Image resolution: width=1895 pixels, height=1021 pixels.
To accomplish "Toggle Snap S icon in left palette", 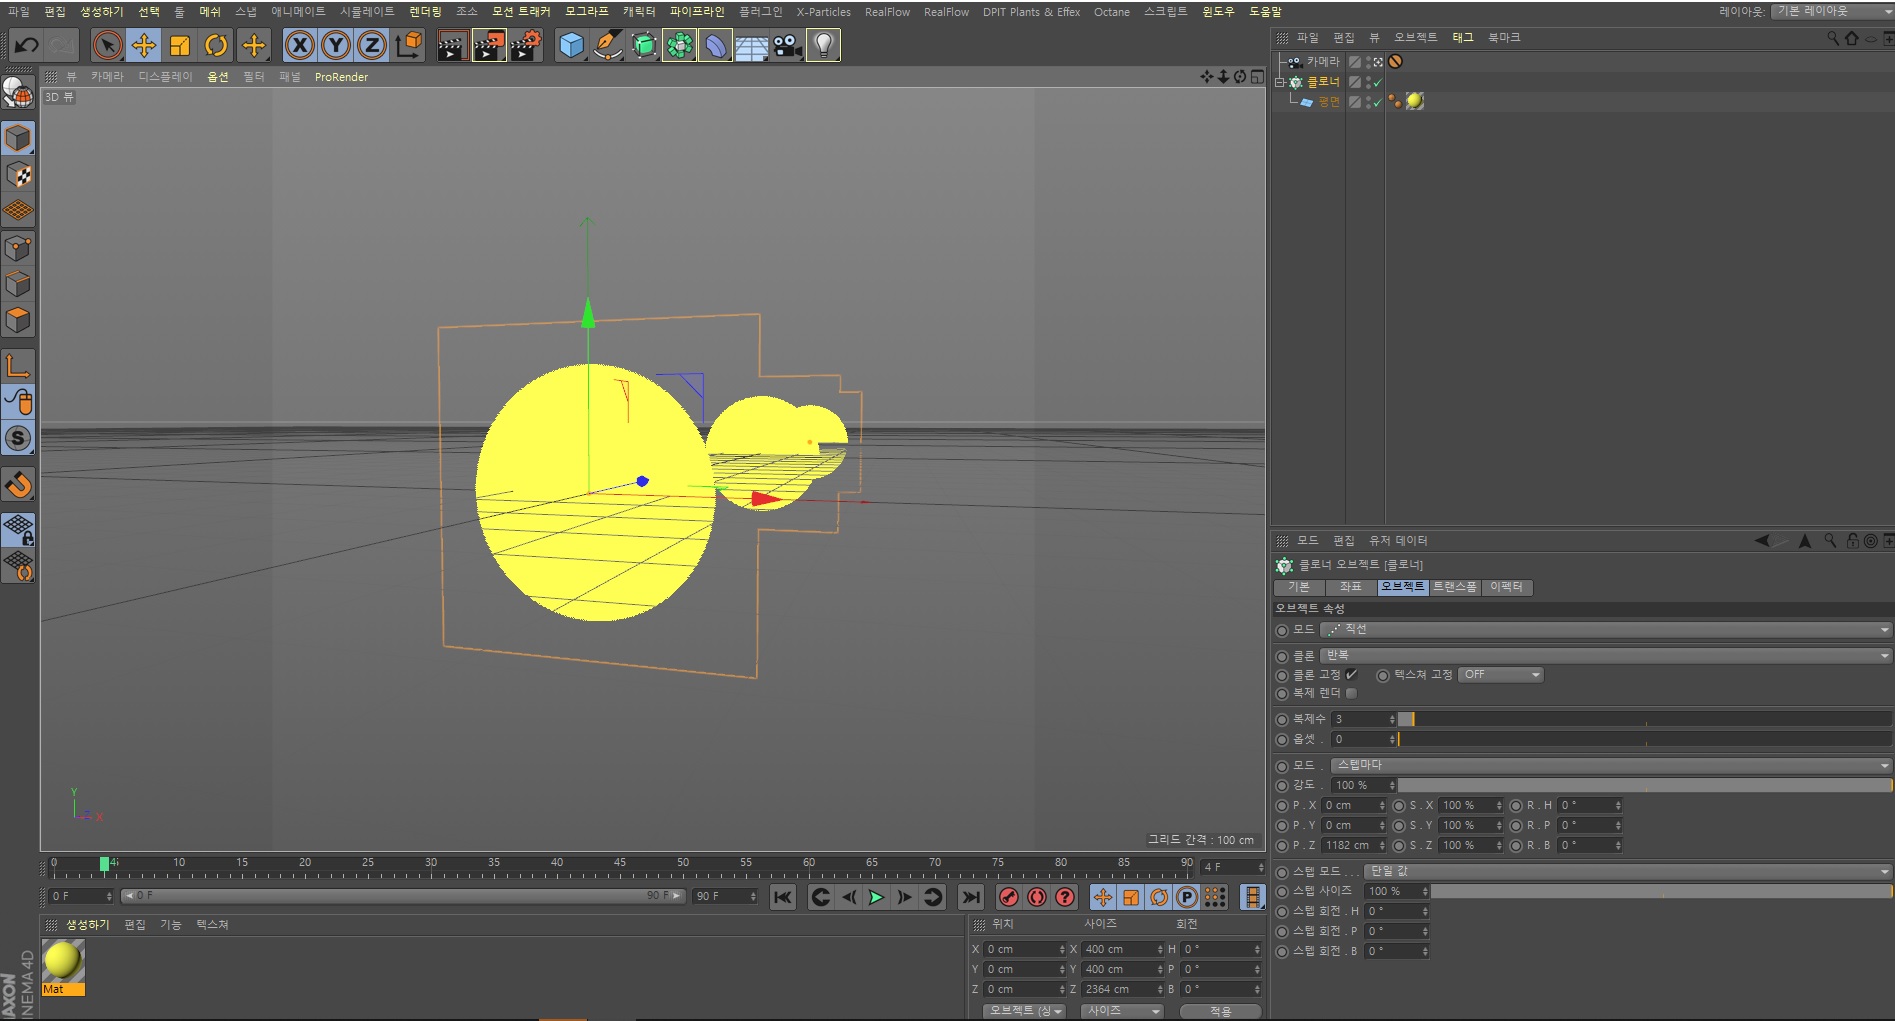I will tap(18, 438).
